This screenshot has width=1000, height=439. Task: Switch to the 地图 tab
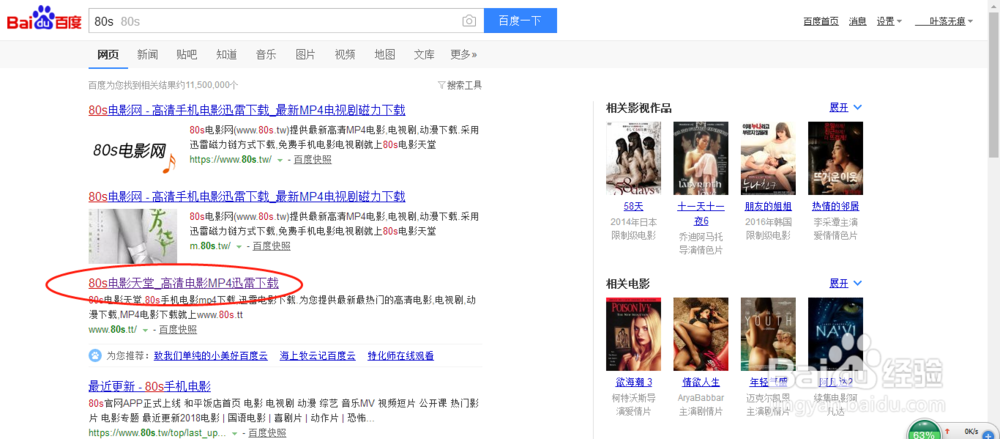[385, 54]
